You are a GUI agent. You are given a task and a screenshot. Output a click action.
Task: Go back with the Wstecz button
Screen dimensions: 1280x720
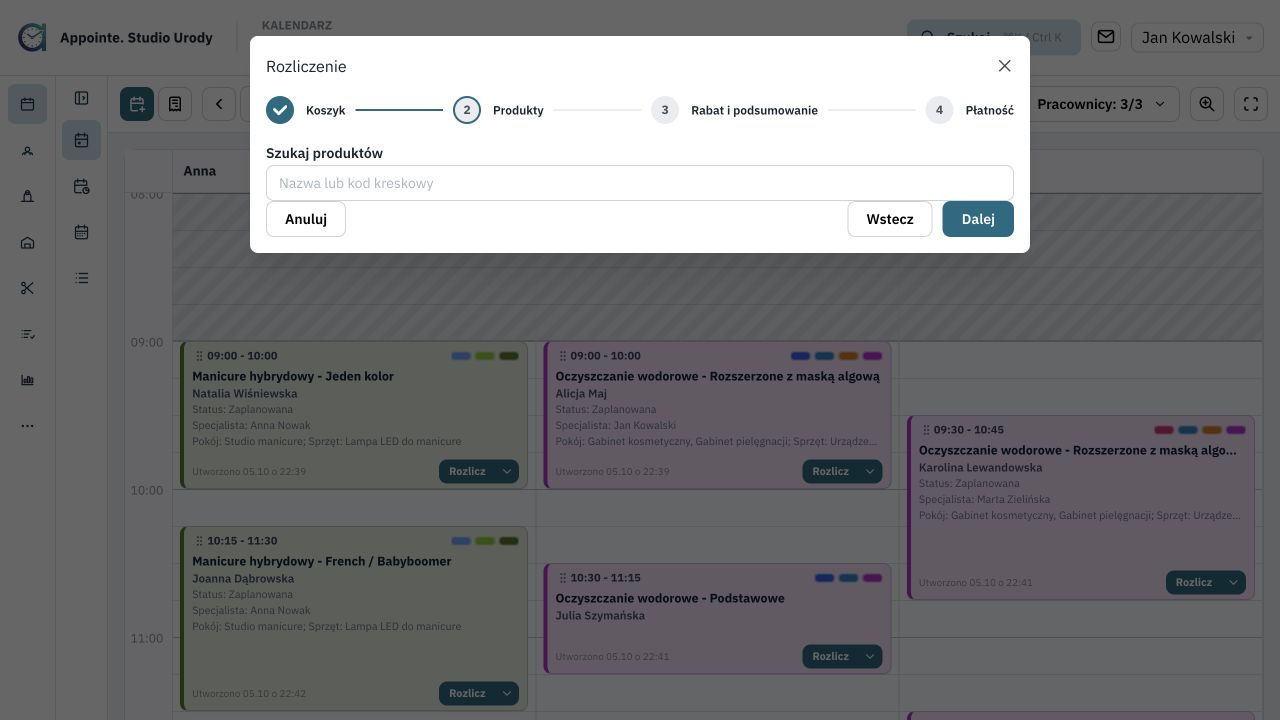(890, 219)
